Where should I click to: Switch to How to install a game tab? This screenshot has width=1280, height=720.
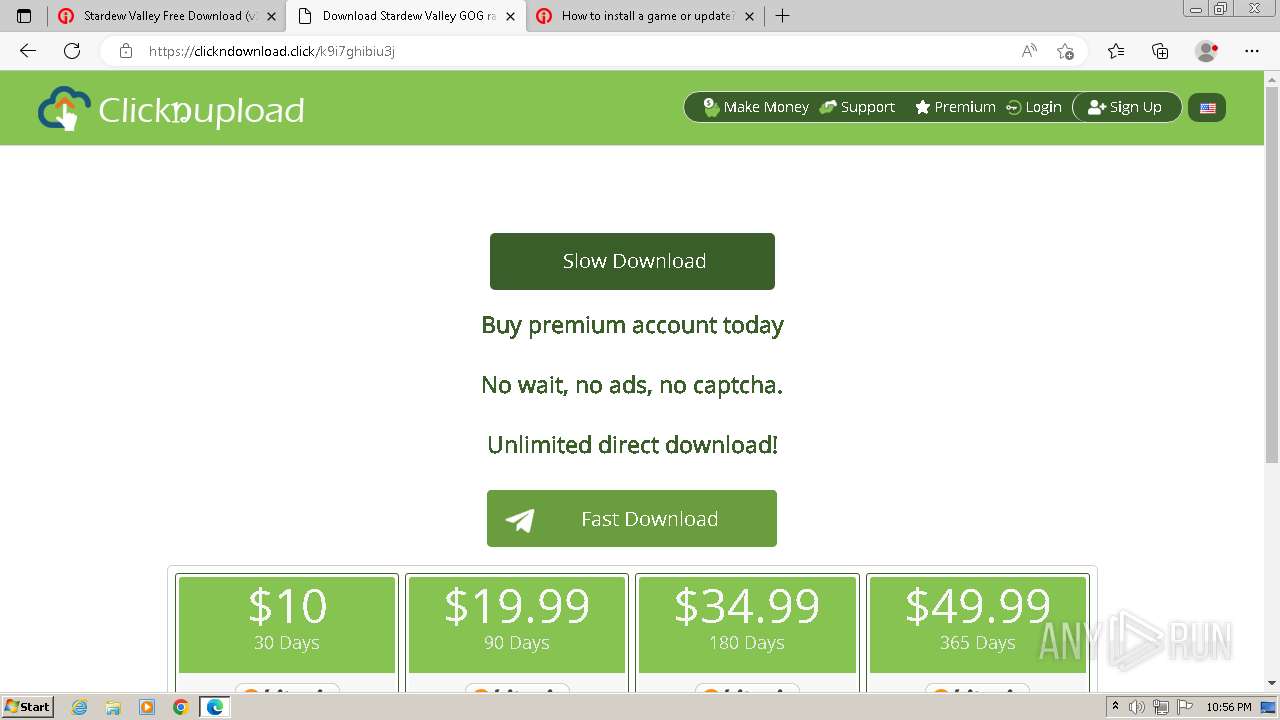(645, 16)
